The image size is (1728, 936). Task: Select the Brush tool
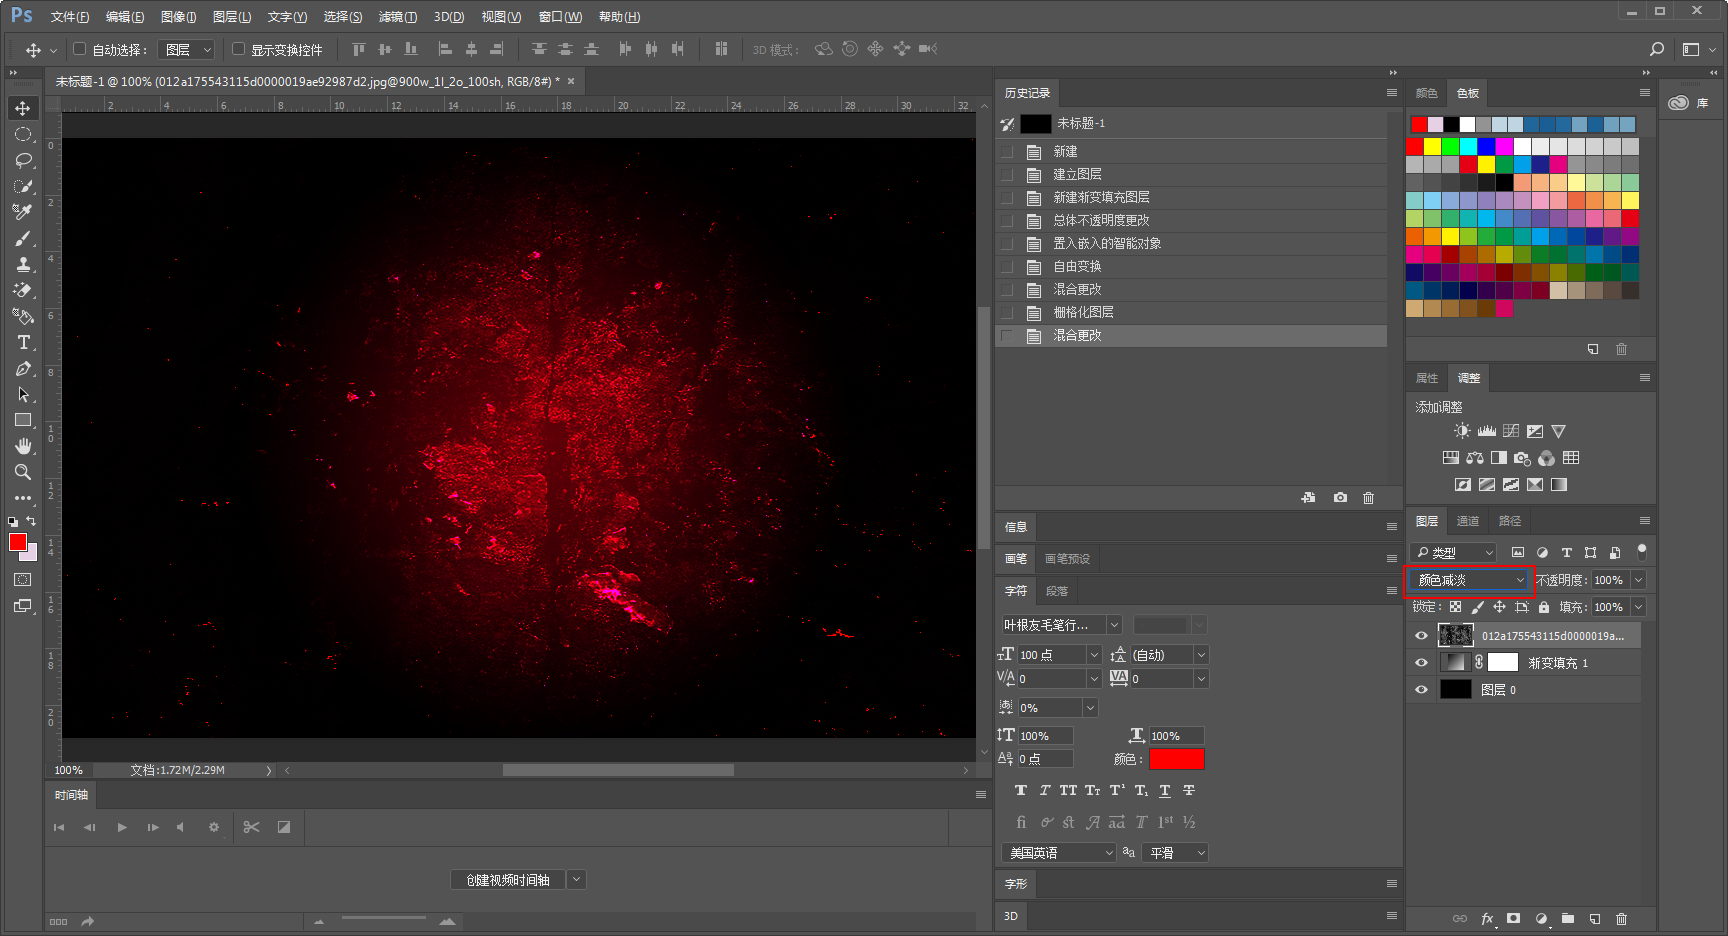tap(23, 238)
